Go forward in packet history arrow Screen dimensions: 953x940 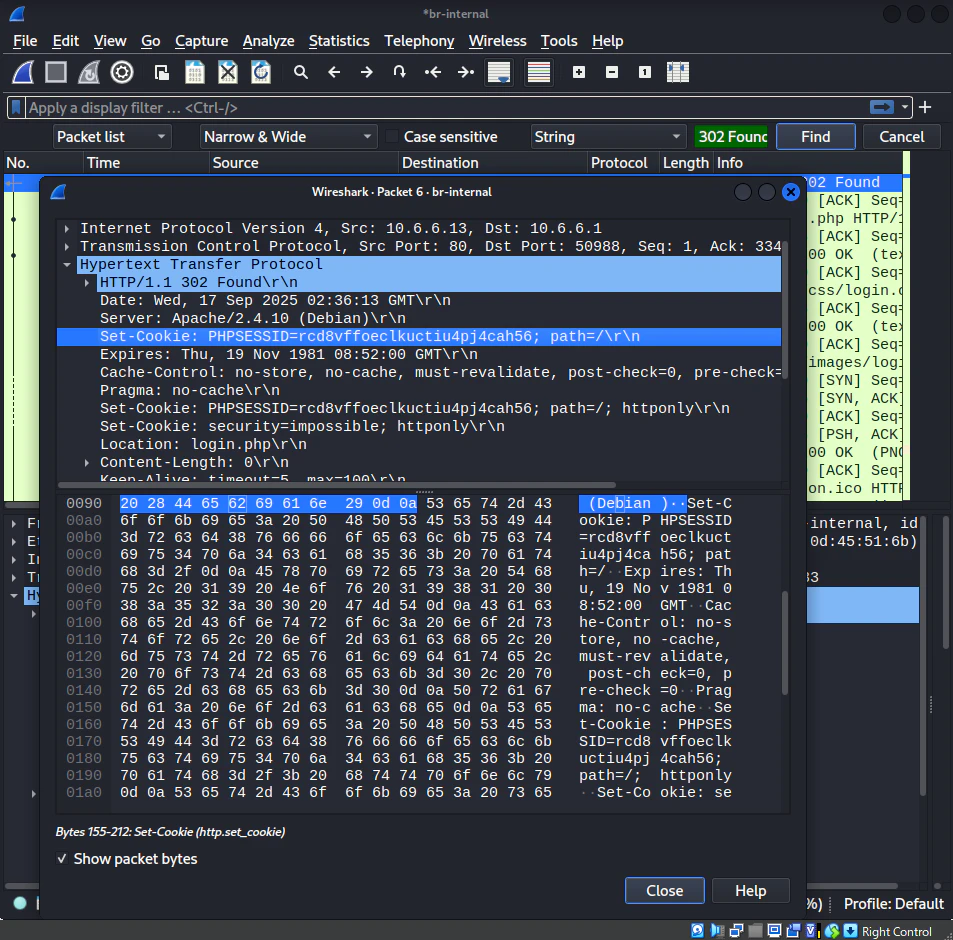tap(366, 72)
